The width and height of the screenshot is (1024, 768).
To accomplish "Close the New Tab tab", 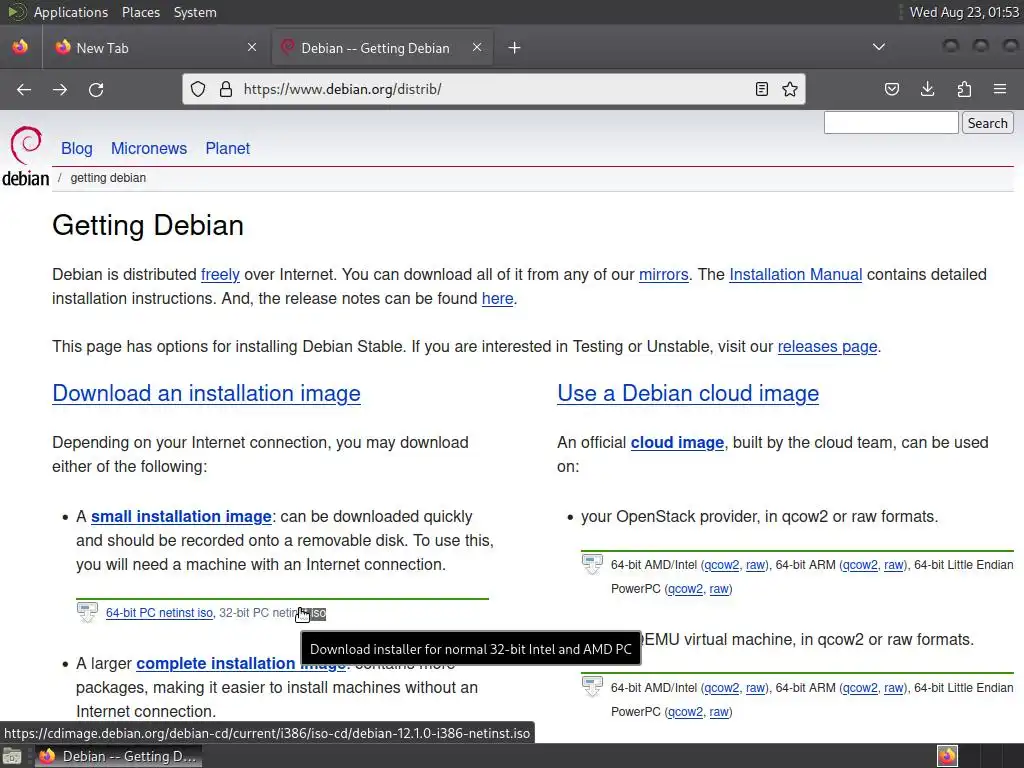I will tap(252, 47).
